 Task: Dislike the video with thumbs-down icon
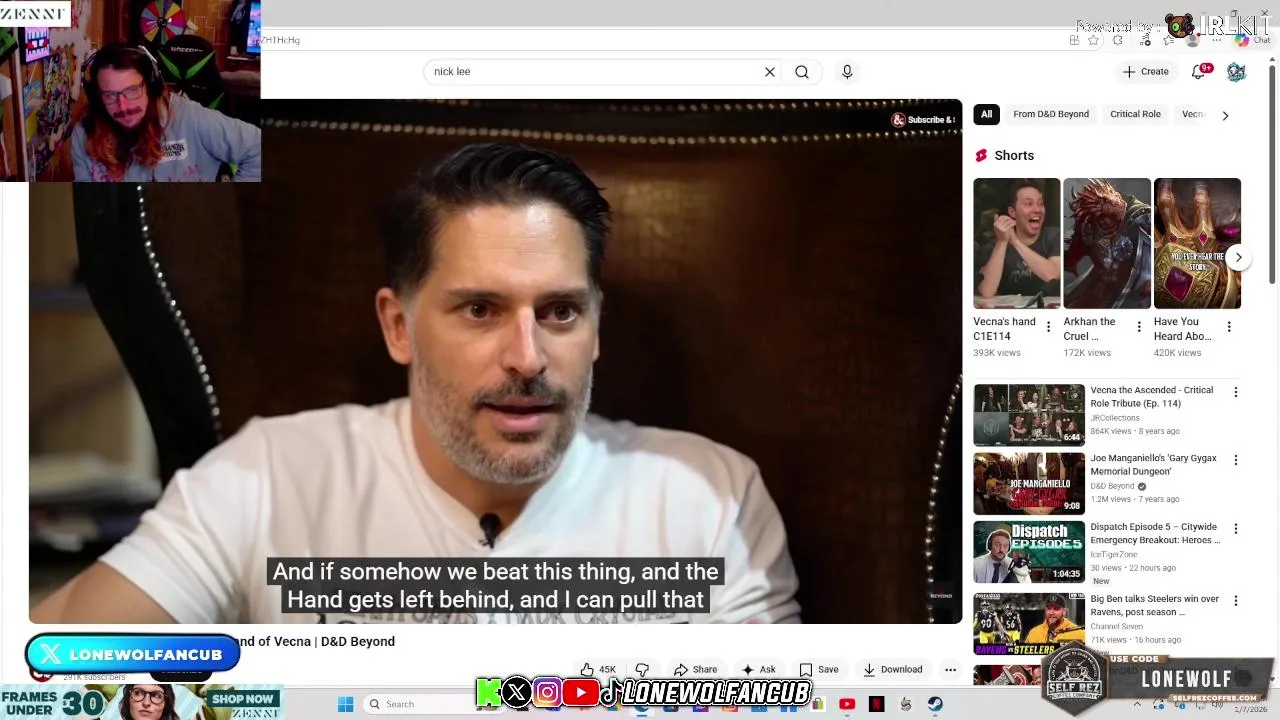[642, 670]
